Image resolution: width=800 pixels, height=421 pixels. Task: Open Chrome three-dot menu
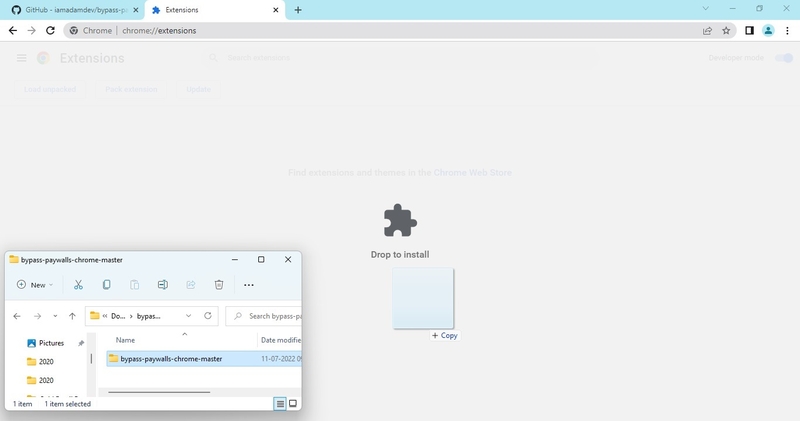(x=787, y=31)
